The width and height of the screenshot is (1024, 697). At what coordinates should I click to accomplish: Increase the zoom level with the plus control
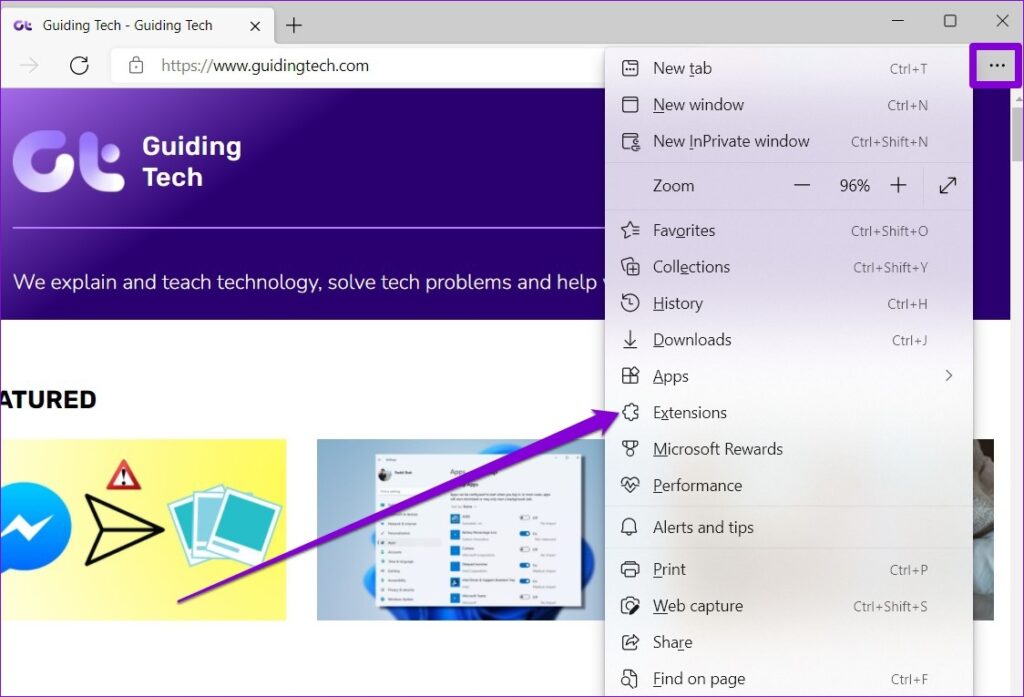click(x=898, y=185)
